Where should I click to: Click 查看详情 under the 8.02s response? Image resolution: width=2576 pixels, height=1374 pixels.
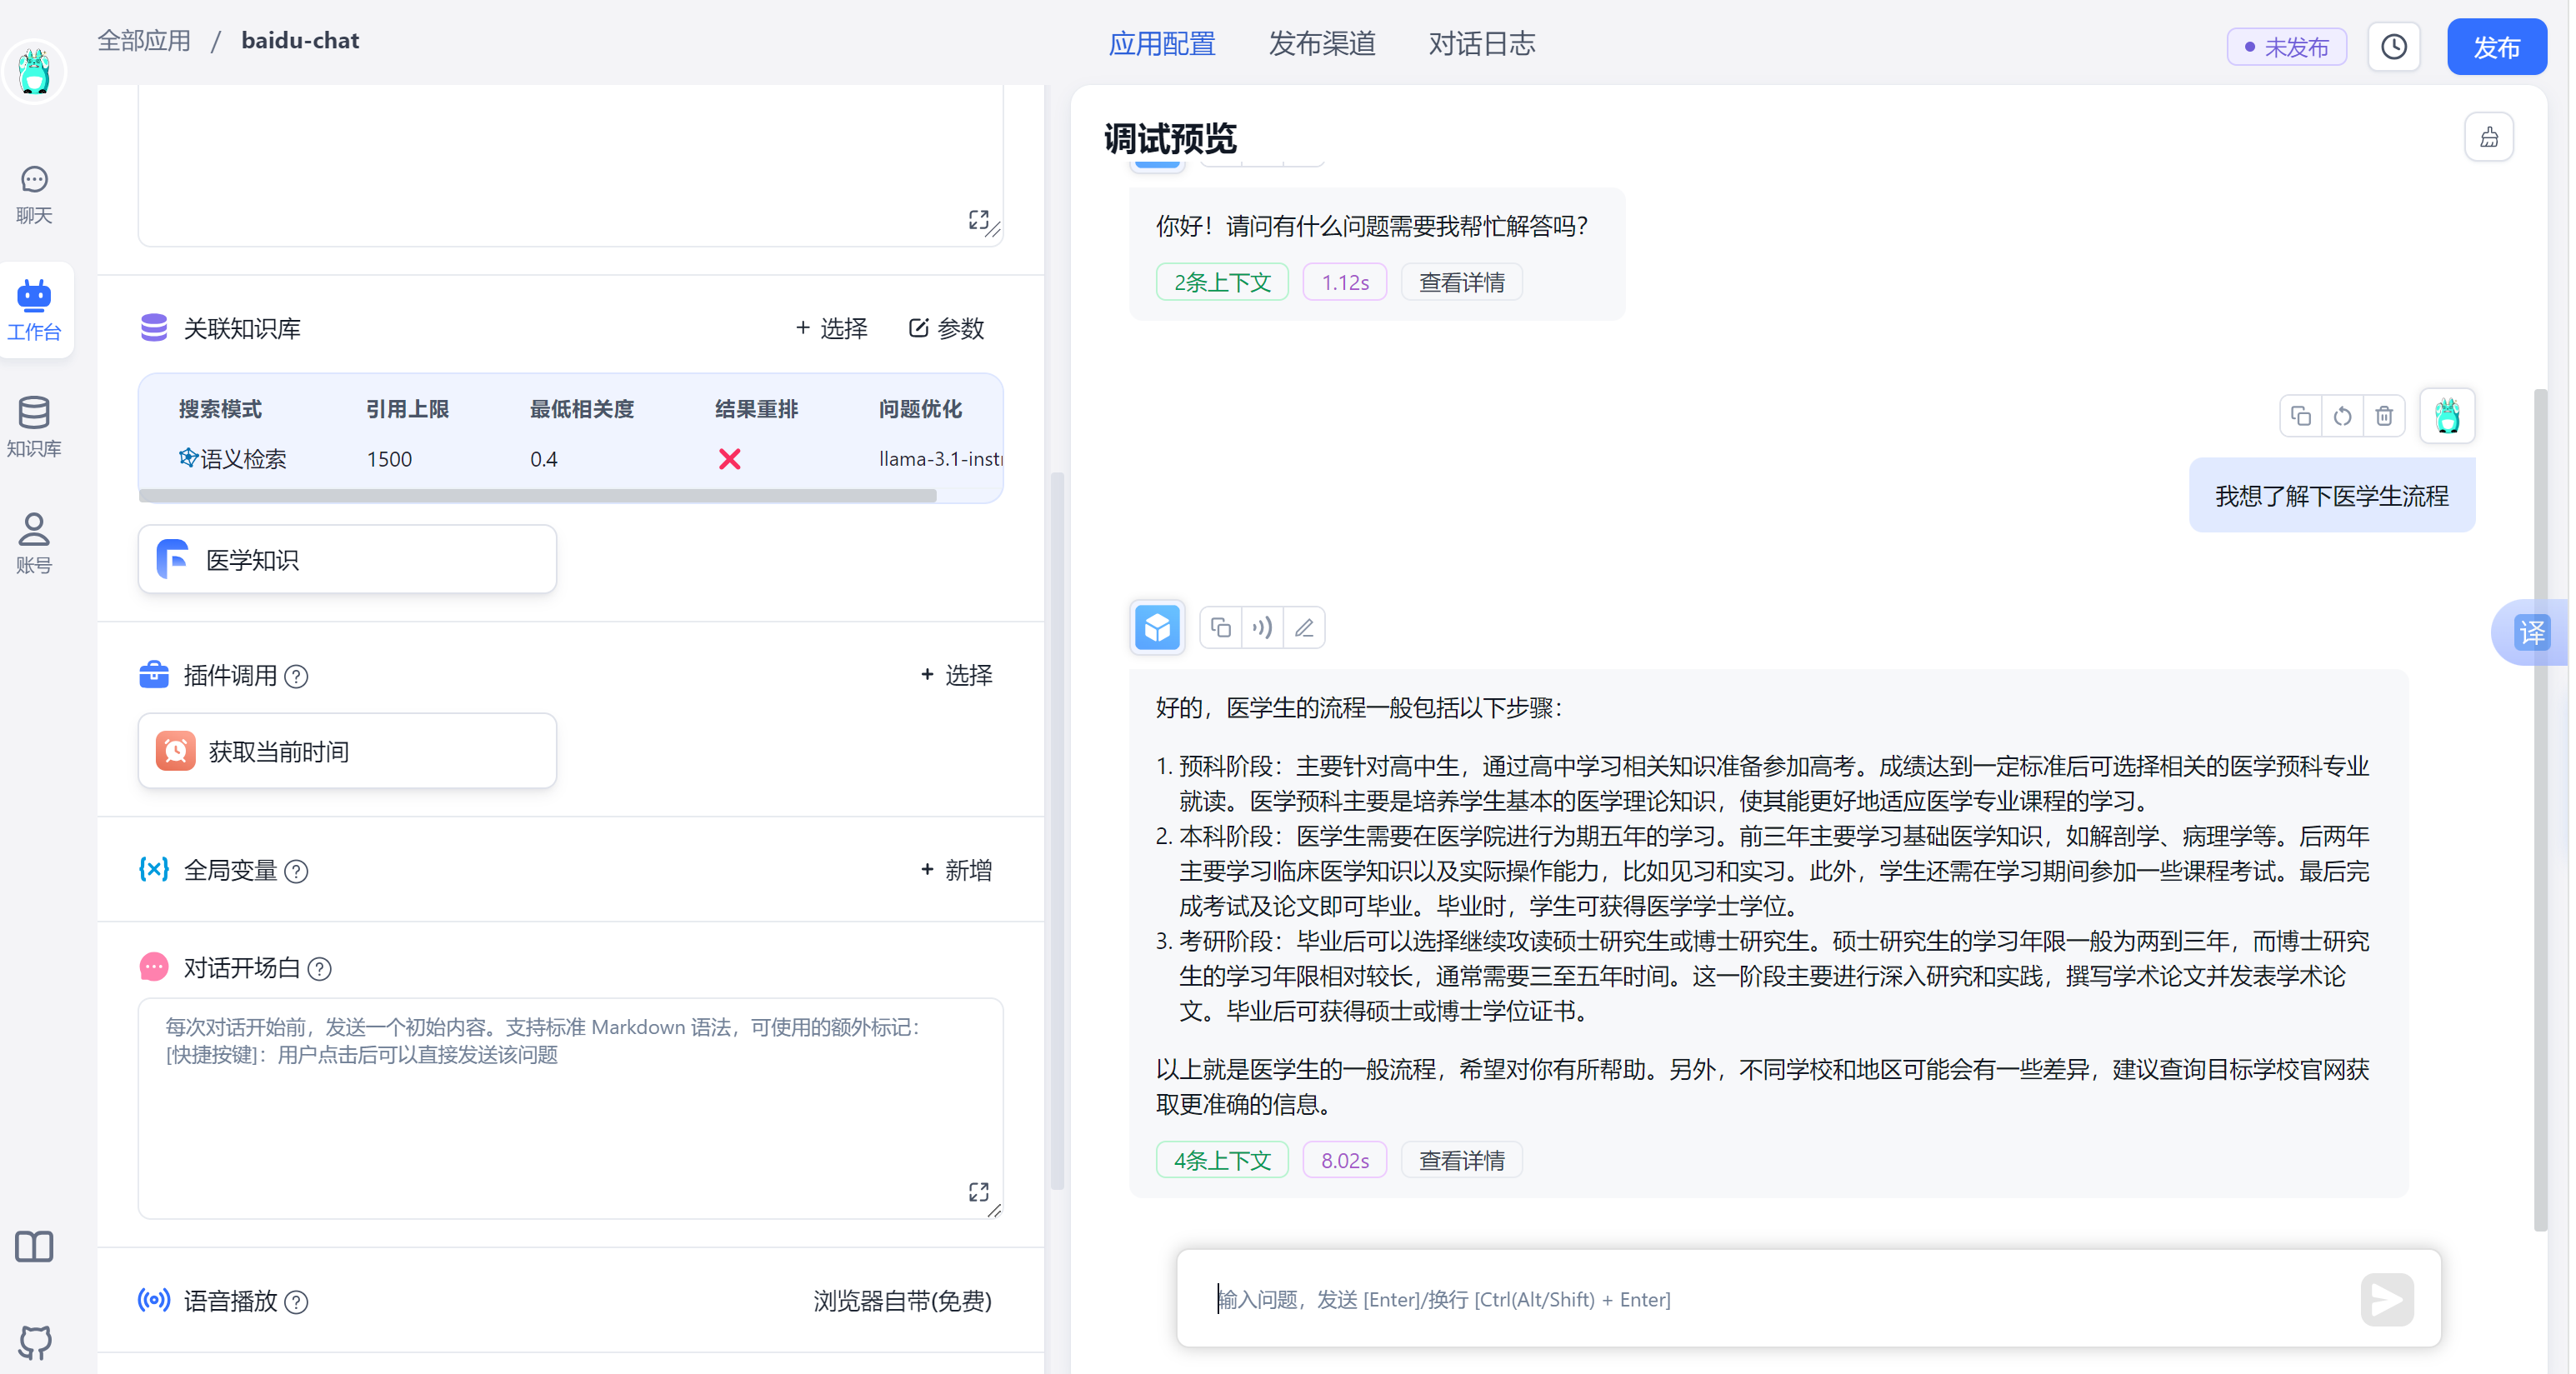tap(1461, 1160)
